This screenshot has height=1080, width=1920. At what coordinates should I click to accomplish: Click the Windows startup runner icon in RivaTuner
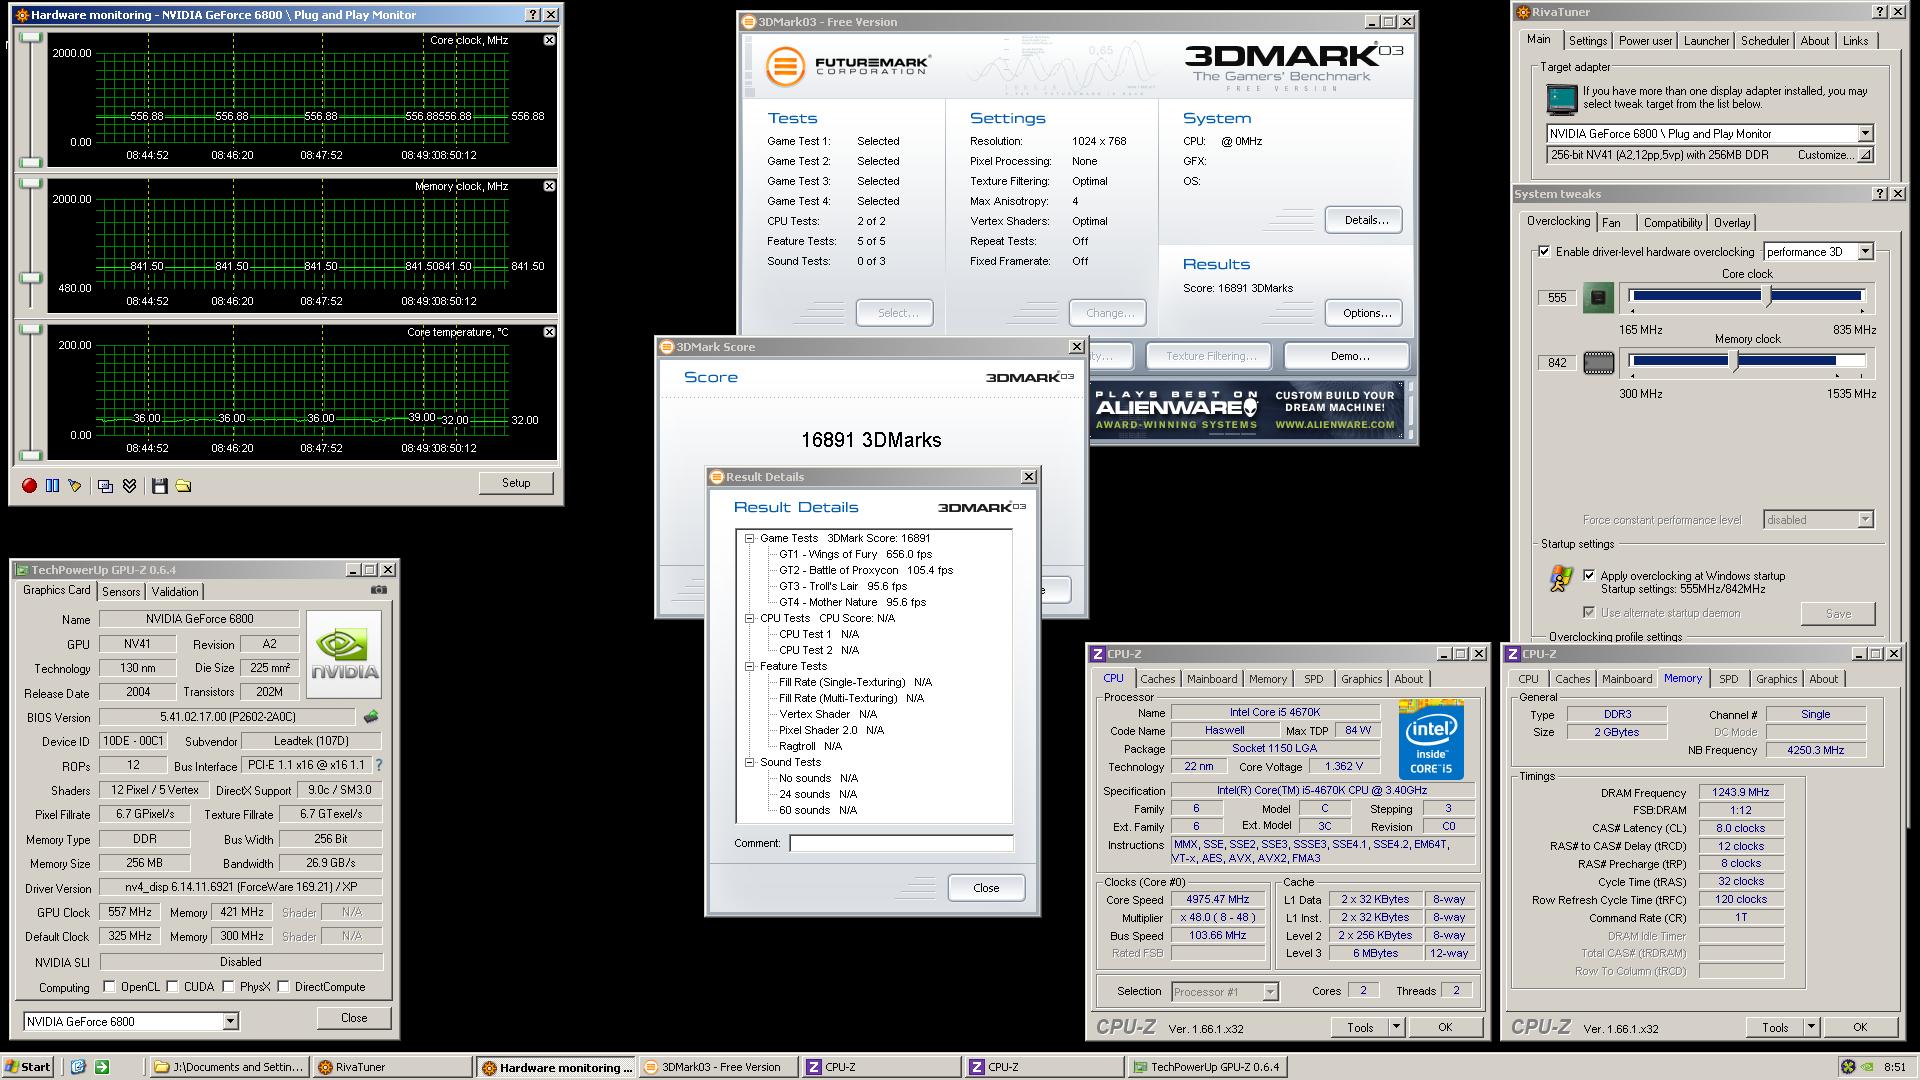pyautogui.click(x=1561, y=578)
